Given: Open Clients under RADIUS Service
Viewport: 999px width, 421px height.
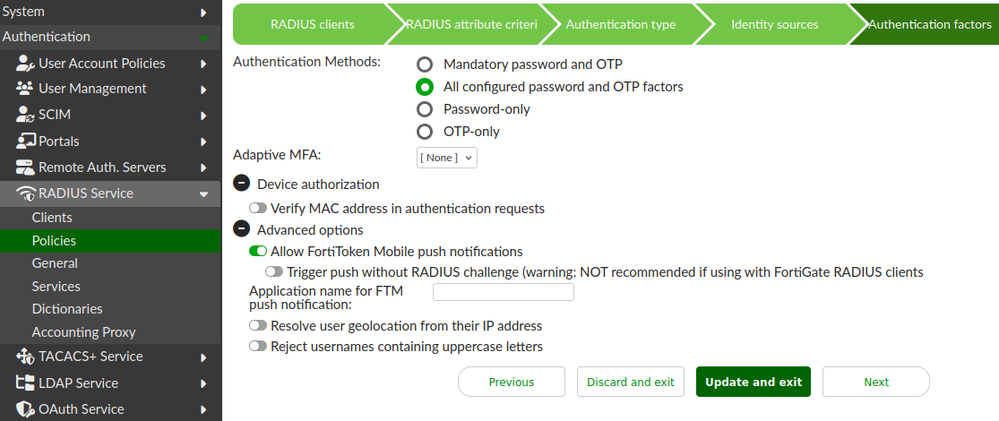Looking at the screenshot, I should [x=52, y=218].
